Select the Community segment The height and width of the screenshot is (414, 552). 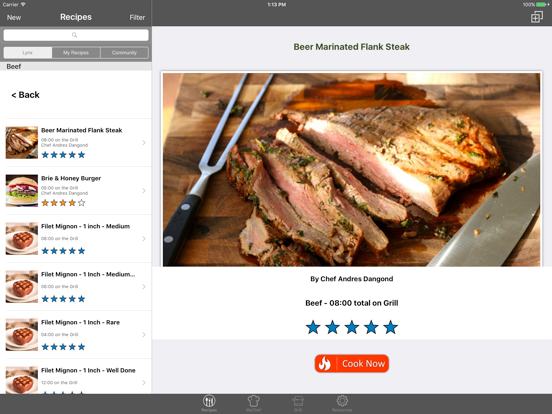pyautogui.click(x=124, y=52)
